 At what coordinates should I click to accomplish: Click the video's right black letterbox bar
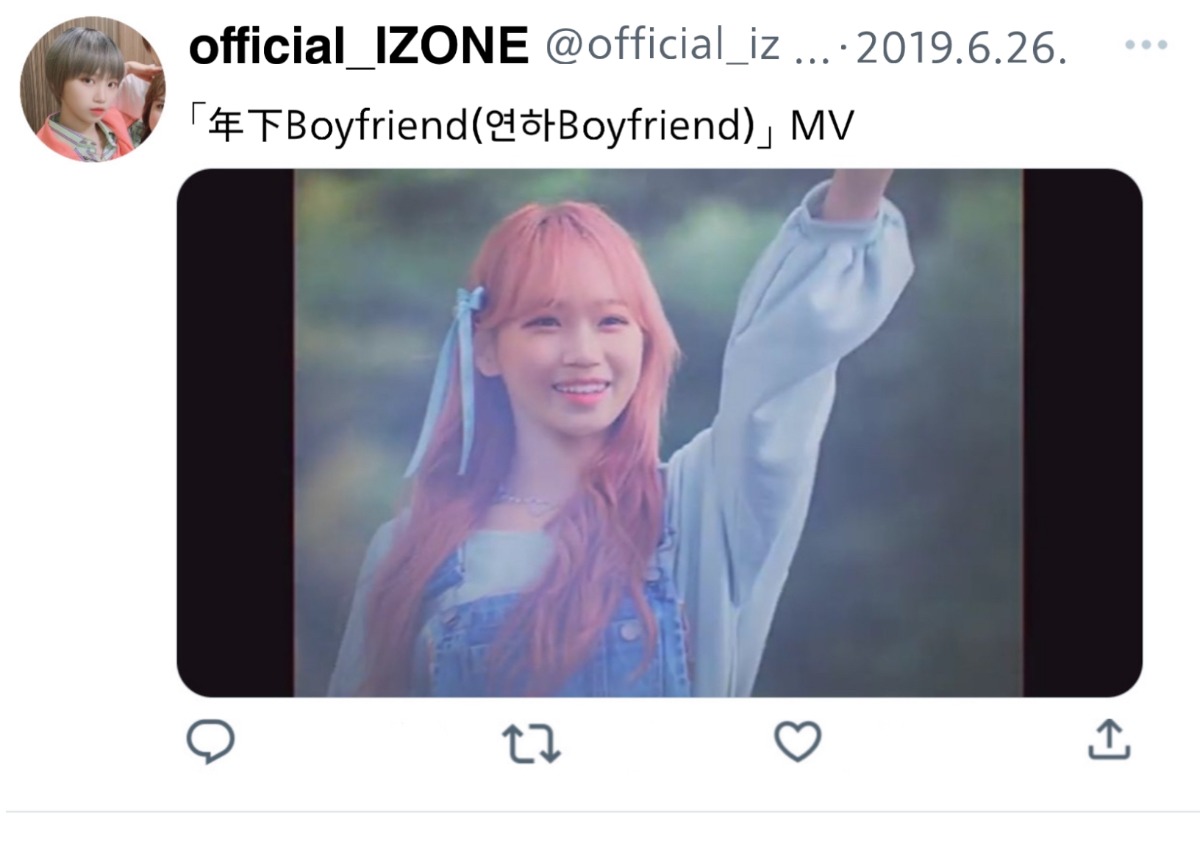coord(1082,433)
